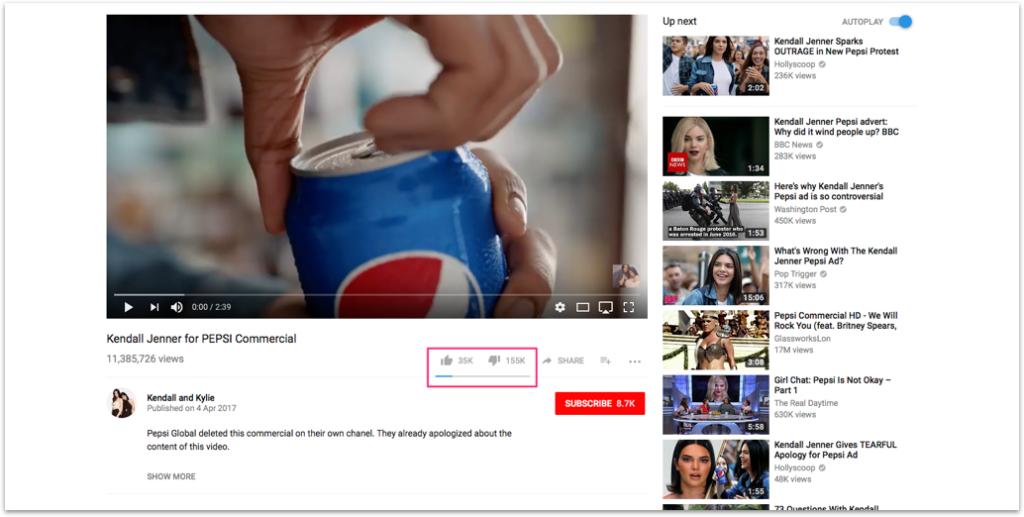
Task: Click the '630K views' count
Action: 795,415
